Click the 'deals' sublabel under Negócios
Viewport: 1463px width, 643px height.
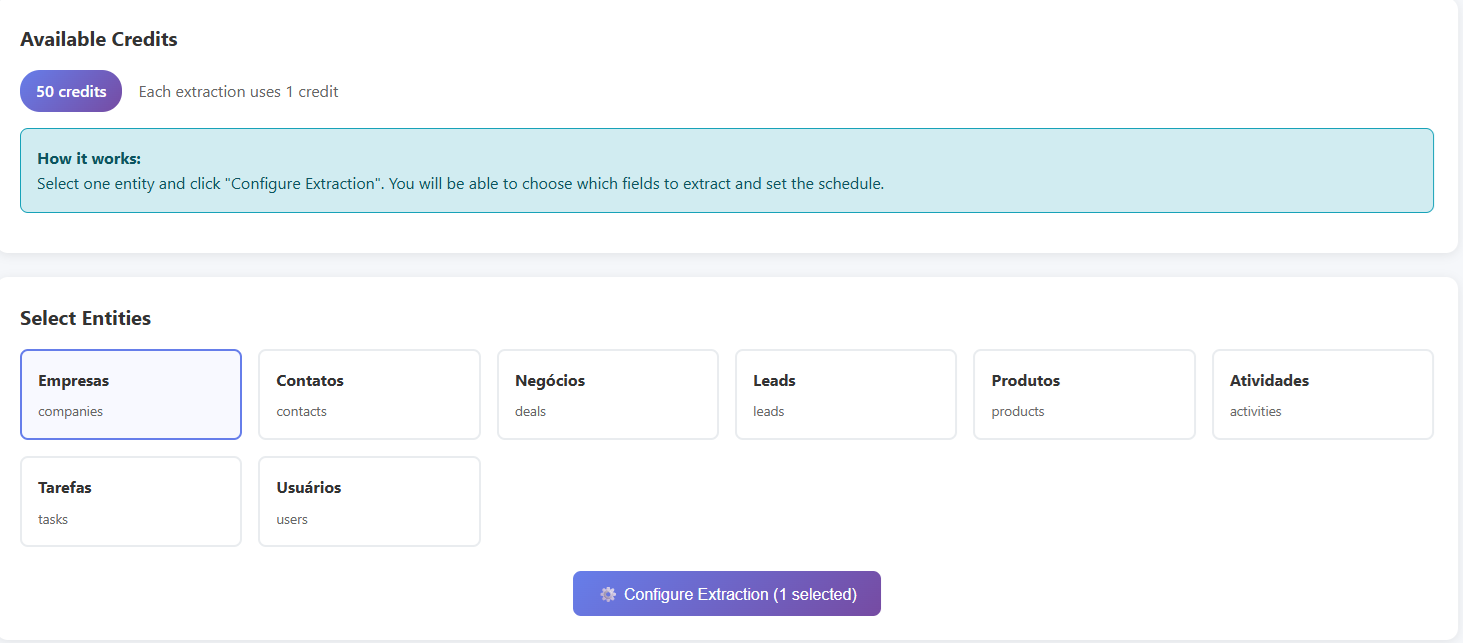click(x=530, y=412)
